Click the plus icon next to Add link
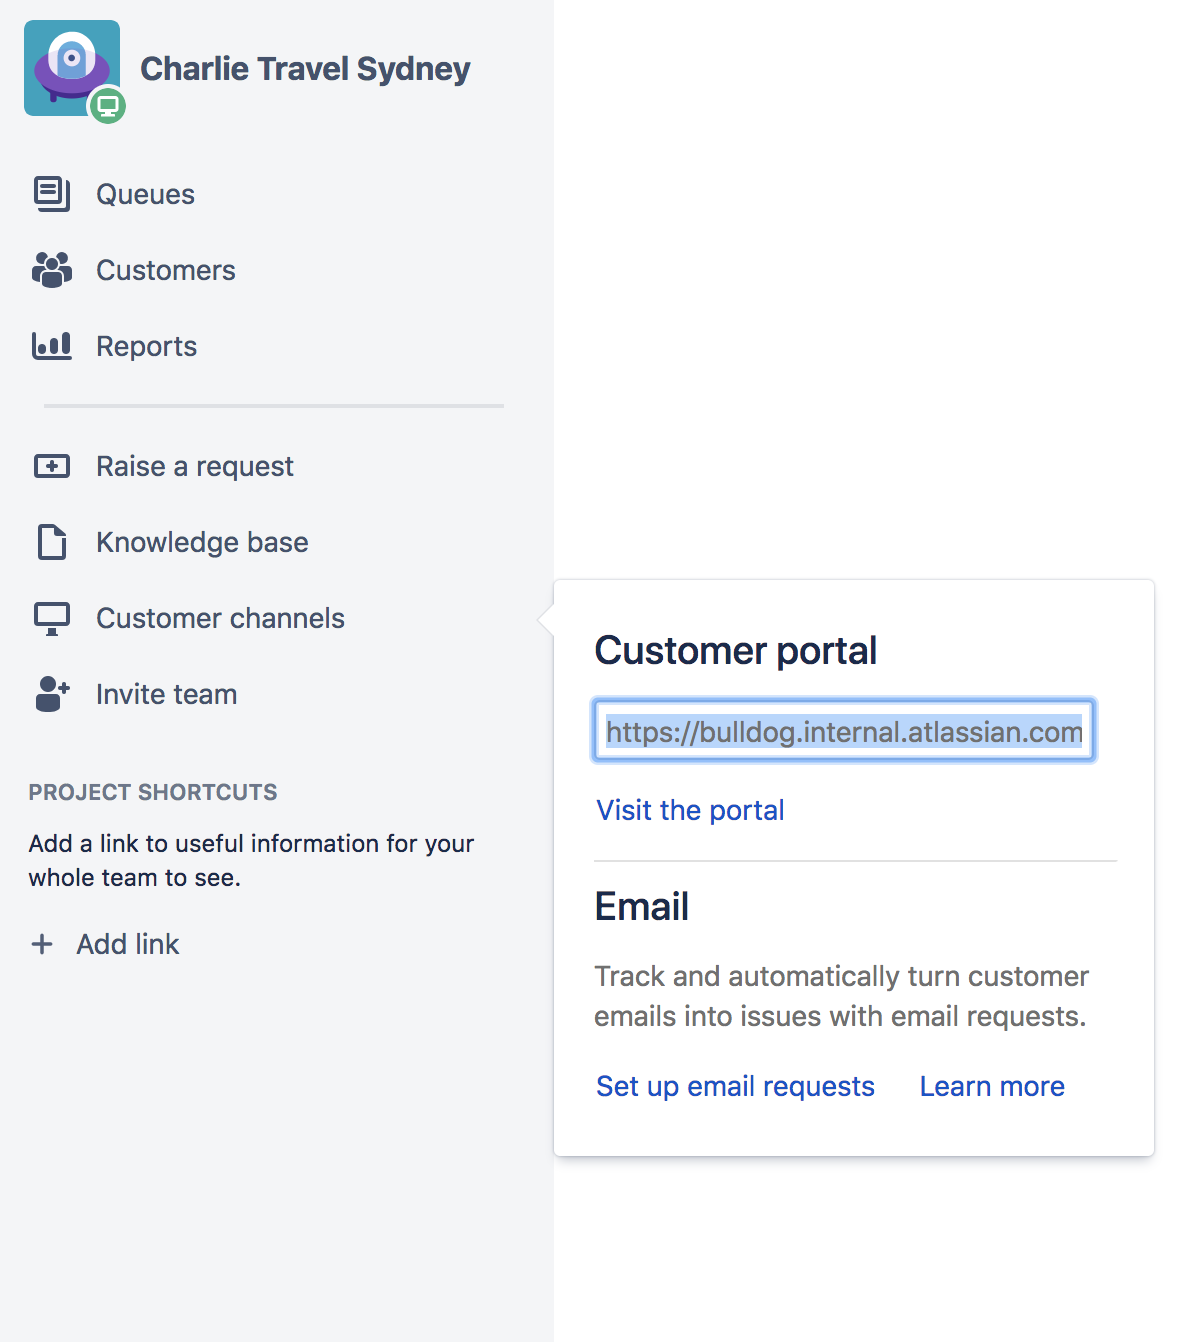The height and width of the screenshot is (1342, 1182). pyautogui.click(x=42, y=943)
